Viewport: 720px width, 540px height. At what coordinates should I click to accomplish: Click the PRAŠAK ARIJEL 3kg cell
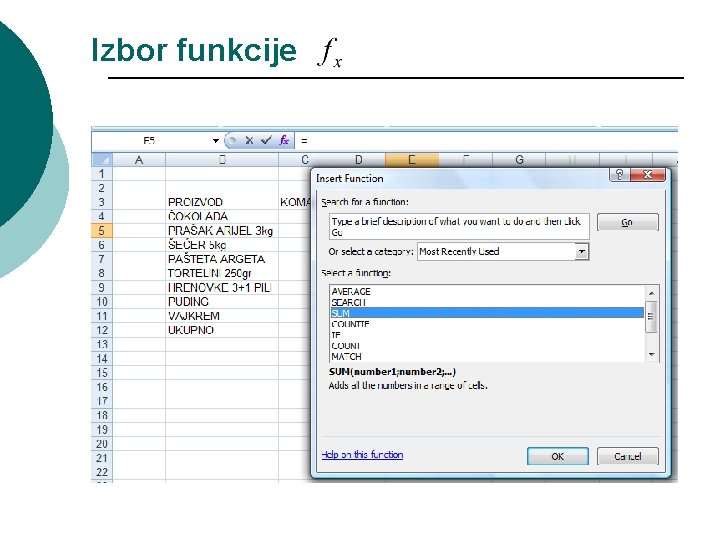click(222, 231)
